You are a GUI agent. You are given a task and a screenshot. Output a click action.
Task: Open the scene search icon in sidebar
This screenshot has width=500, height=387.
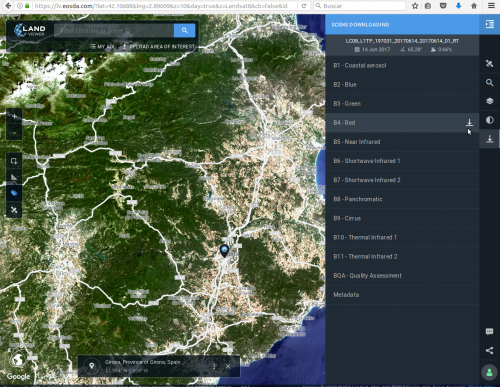pyautogui.click(x=489, y=83)
